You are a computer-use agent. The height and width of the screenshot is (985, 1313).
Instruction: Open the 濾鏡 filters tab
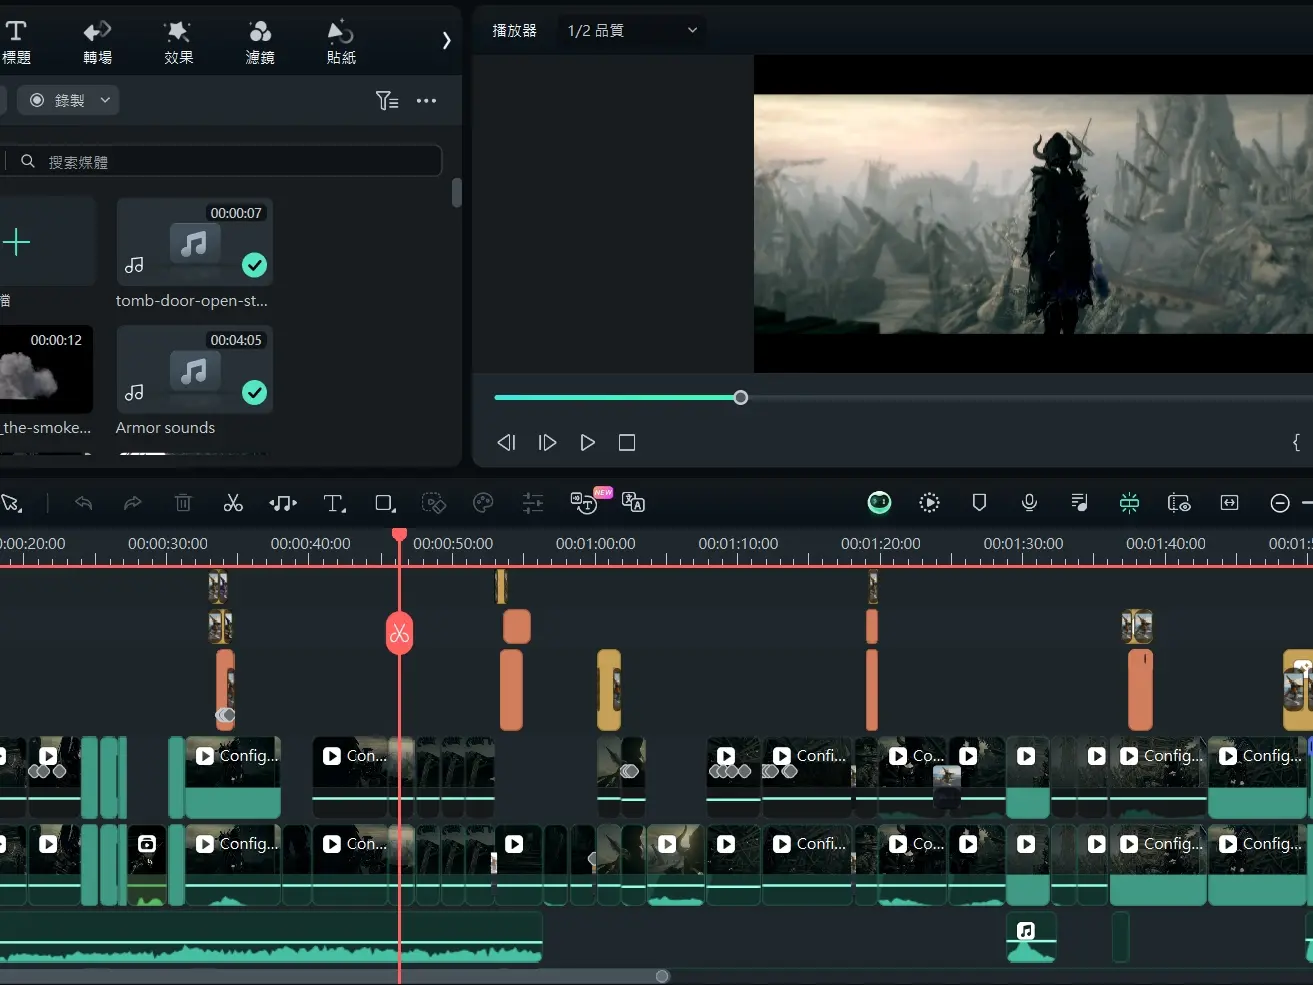(x=260, y=42)
